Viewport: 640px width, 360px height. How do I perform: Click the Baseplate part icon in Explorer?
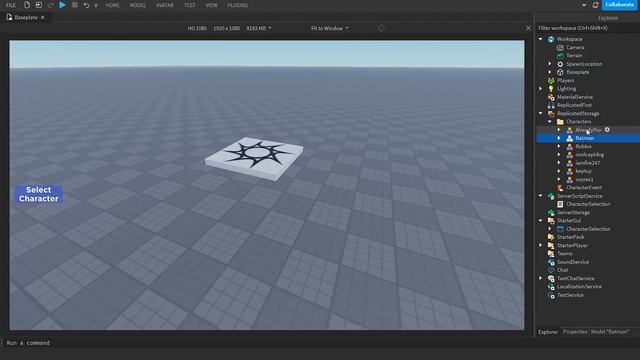(560, 72)
